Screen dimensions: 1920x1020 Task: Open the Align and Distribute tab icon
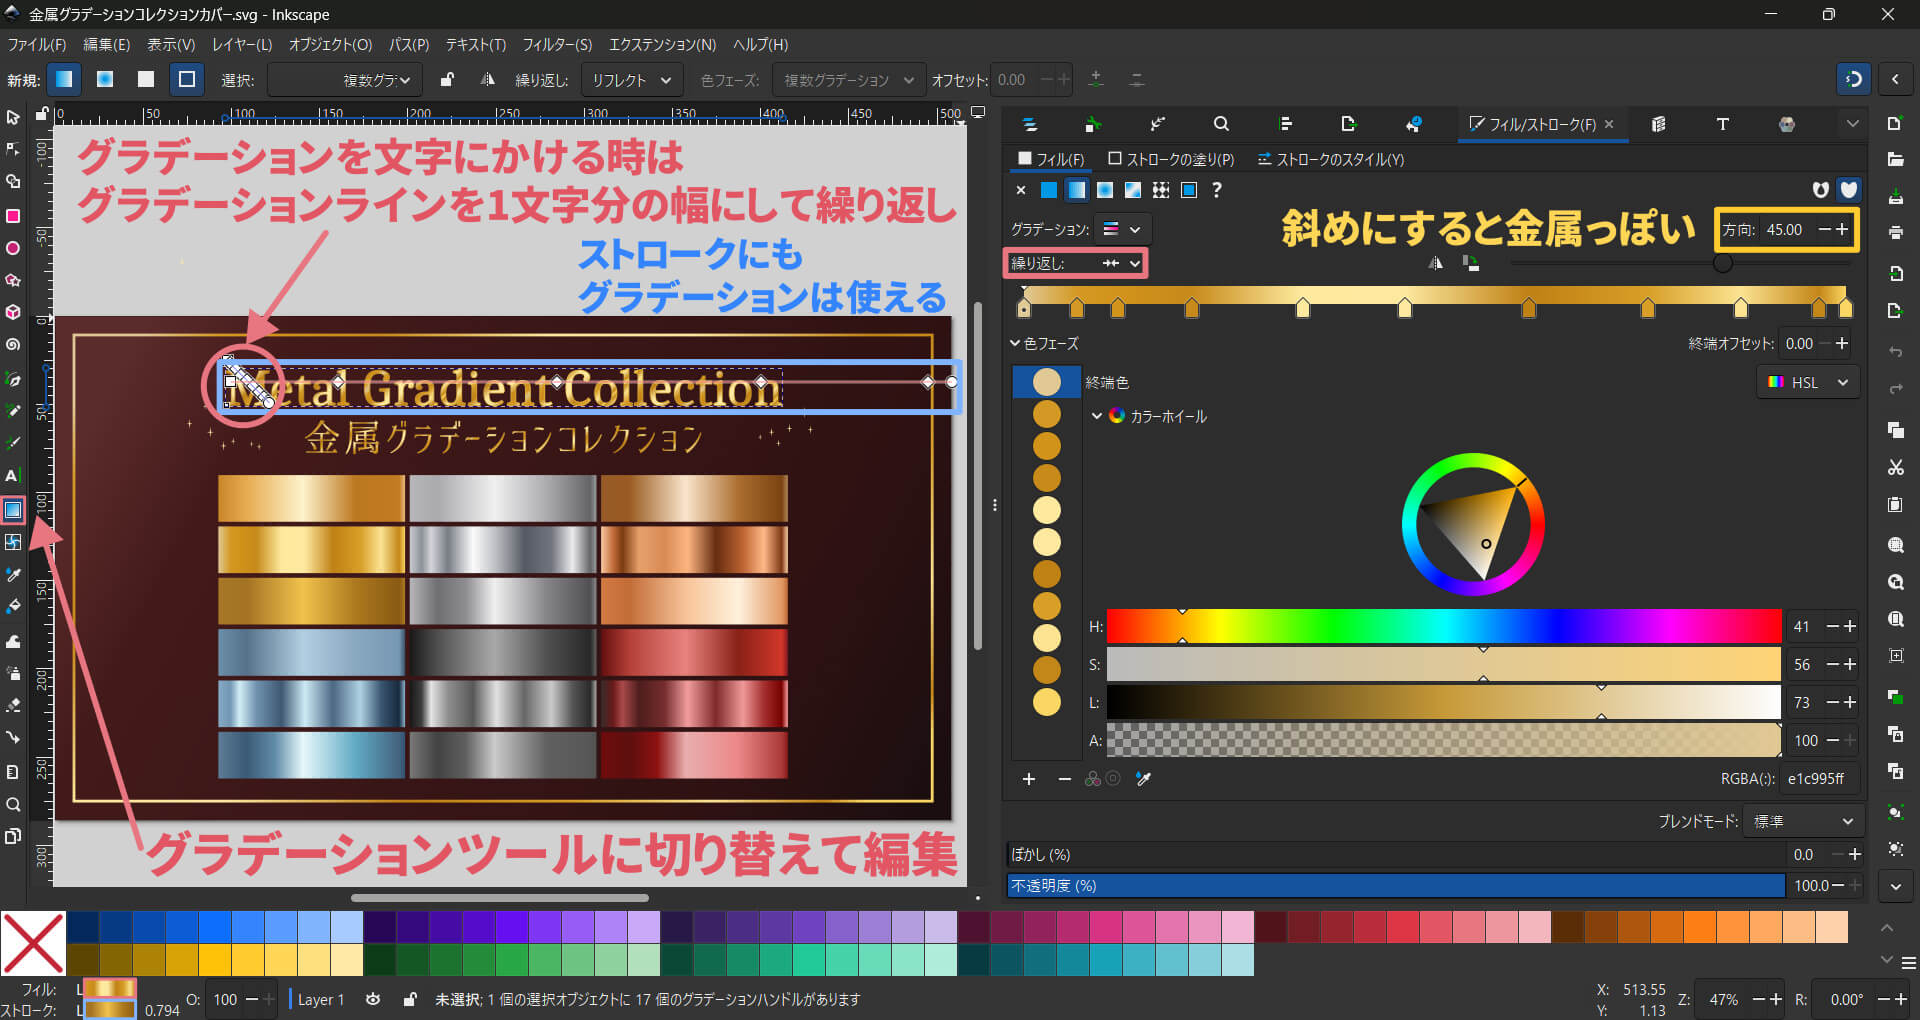click(x=1286, y=124)
